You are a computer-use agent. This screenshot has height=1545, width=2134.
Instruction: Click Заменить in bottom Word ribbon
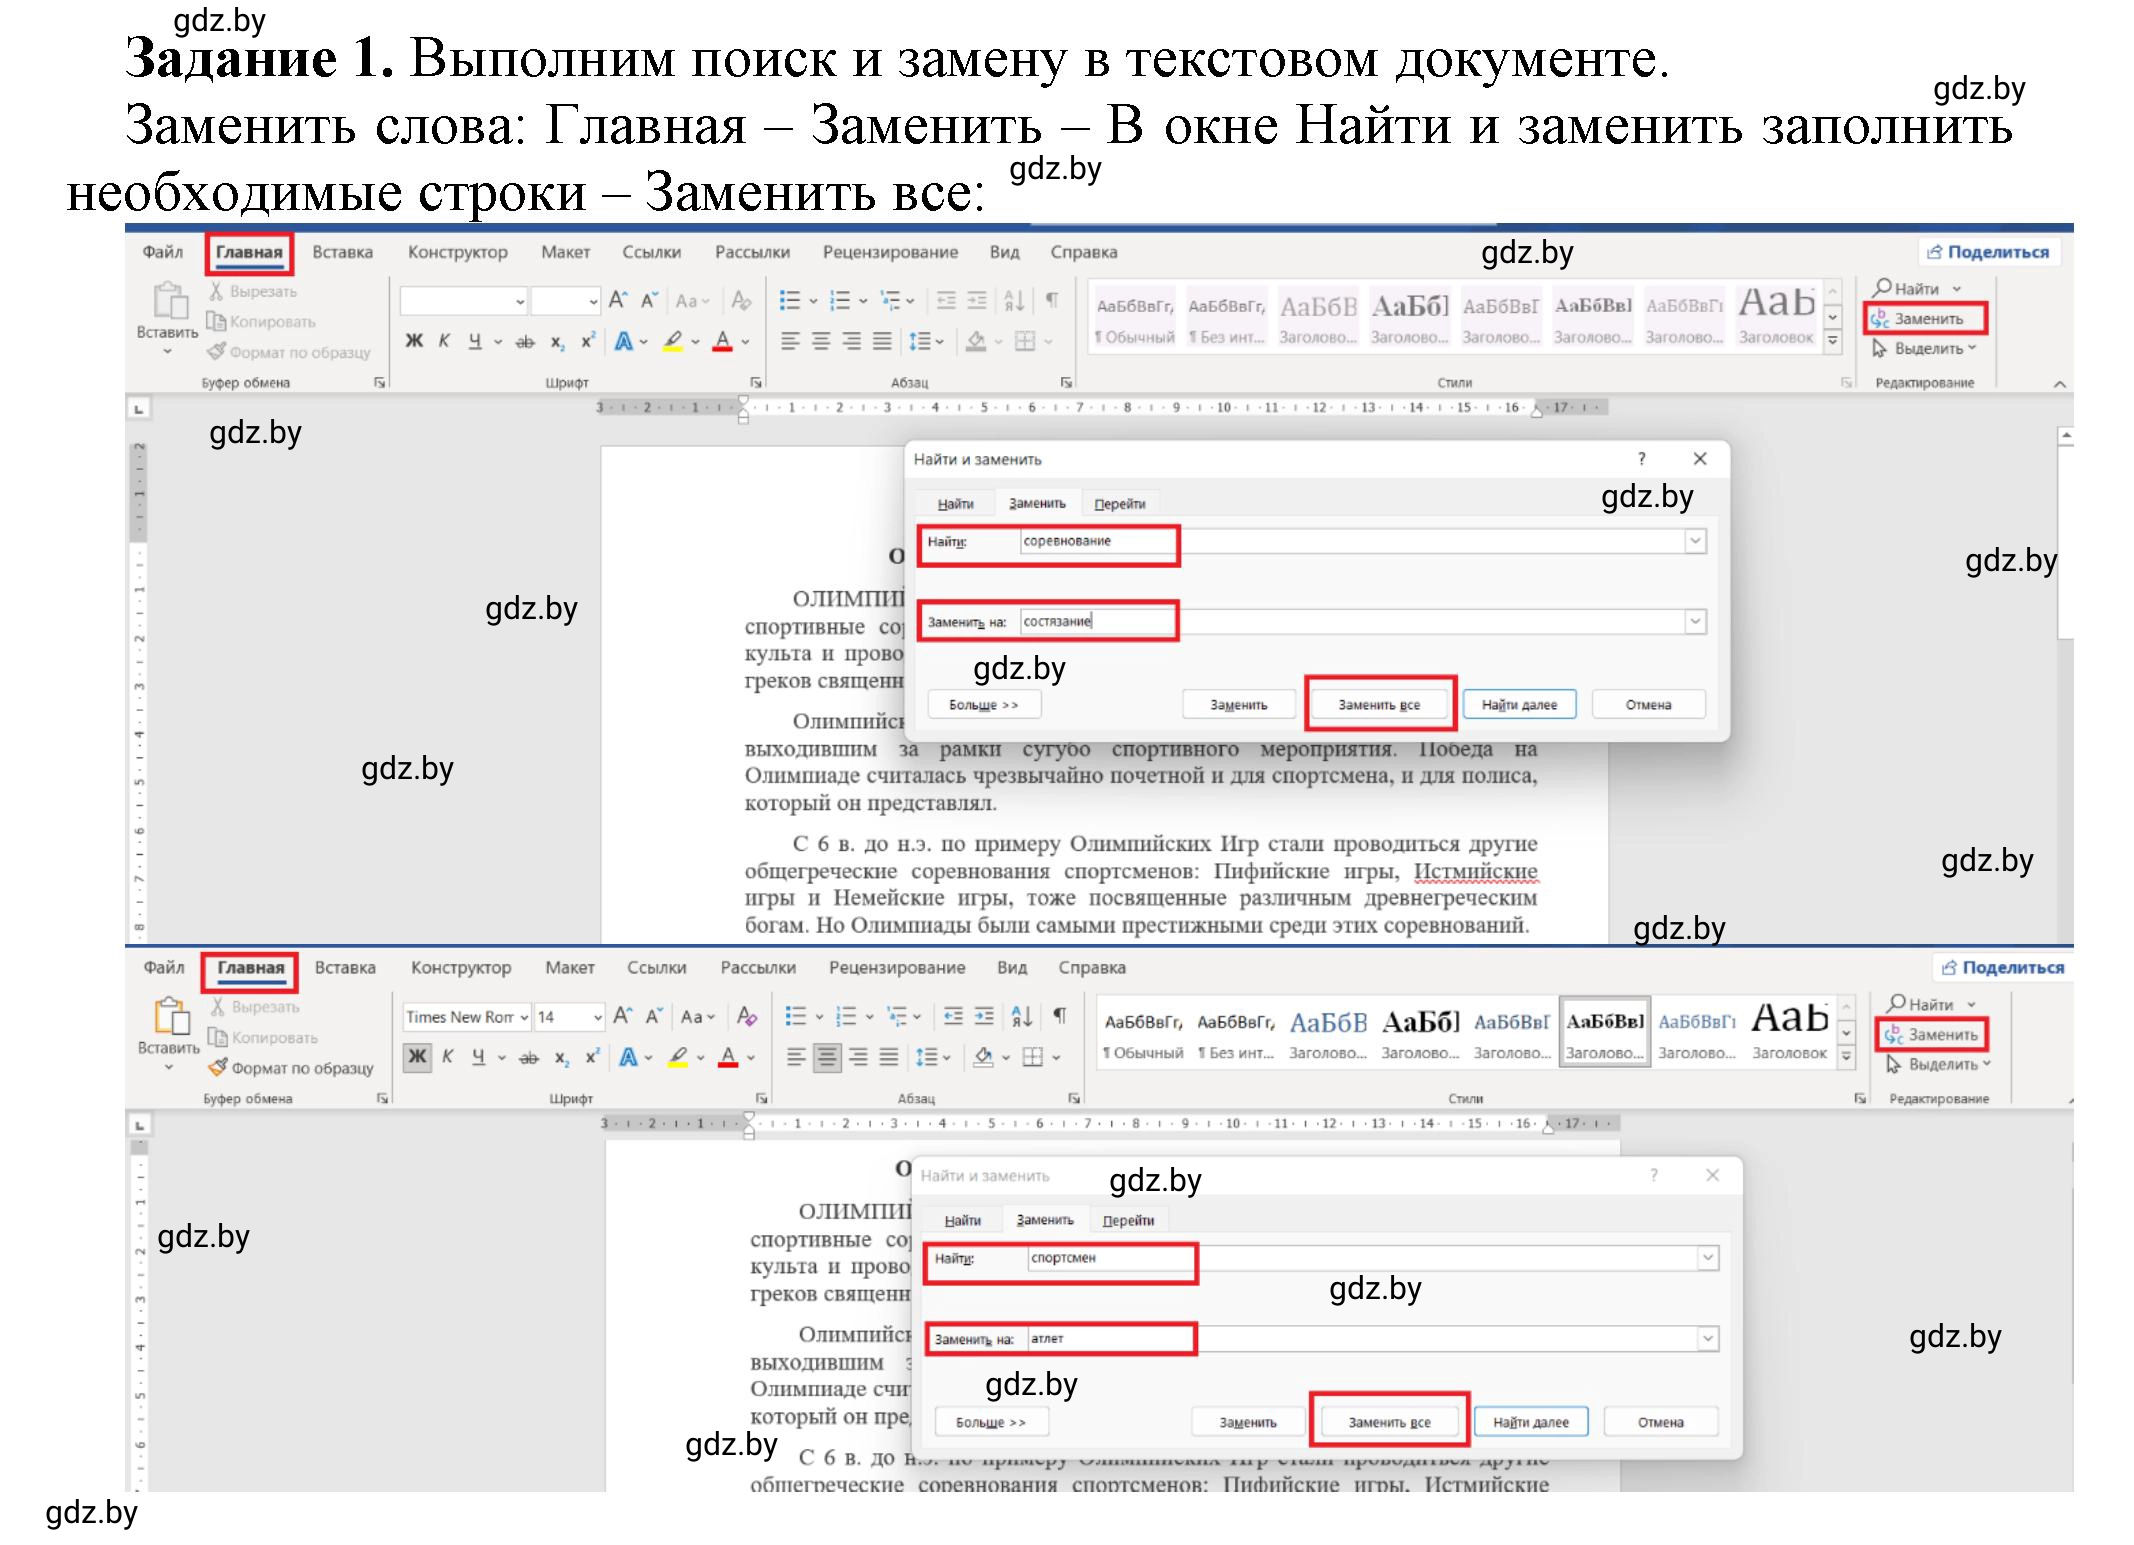tap(1932, 1035)
